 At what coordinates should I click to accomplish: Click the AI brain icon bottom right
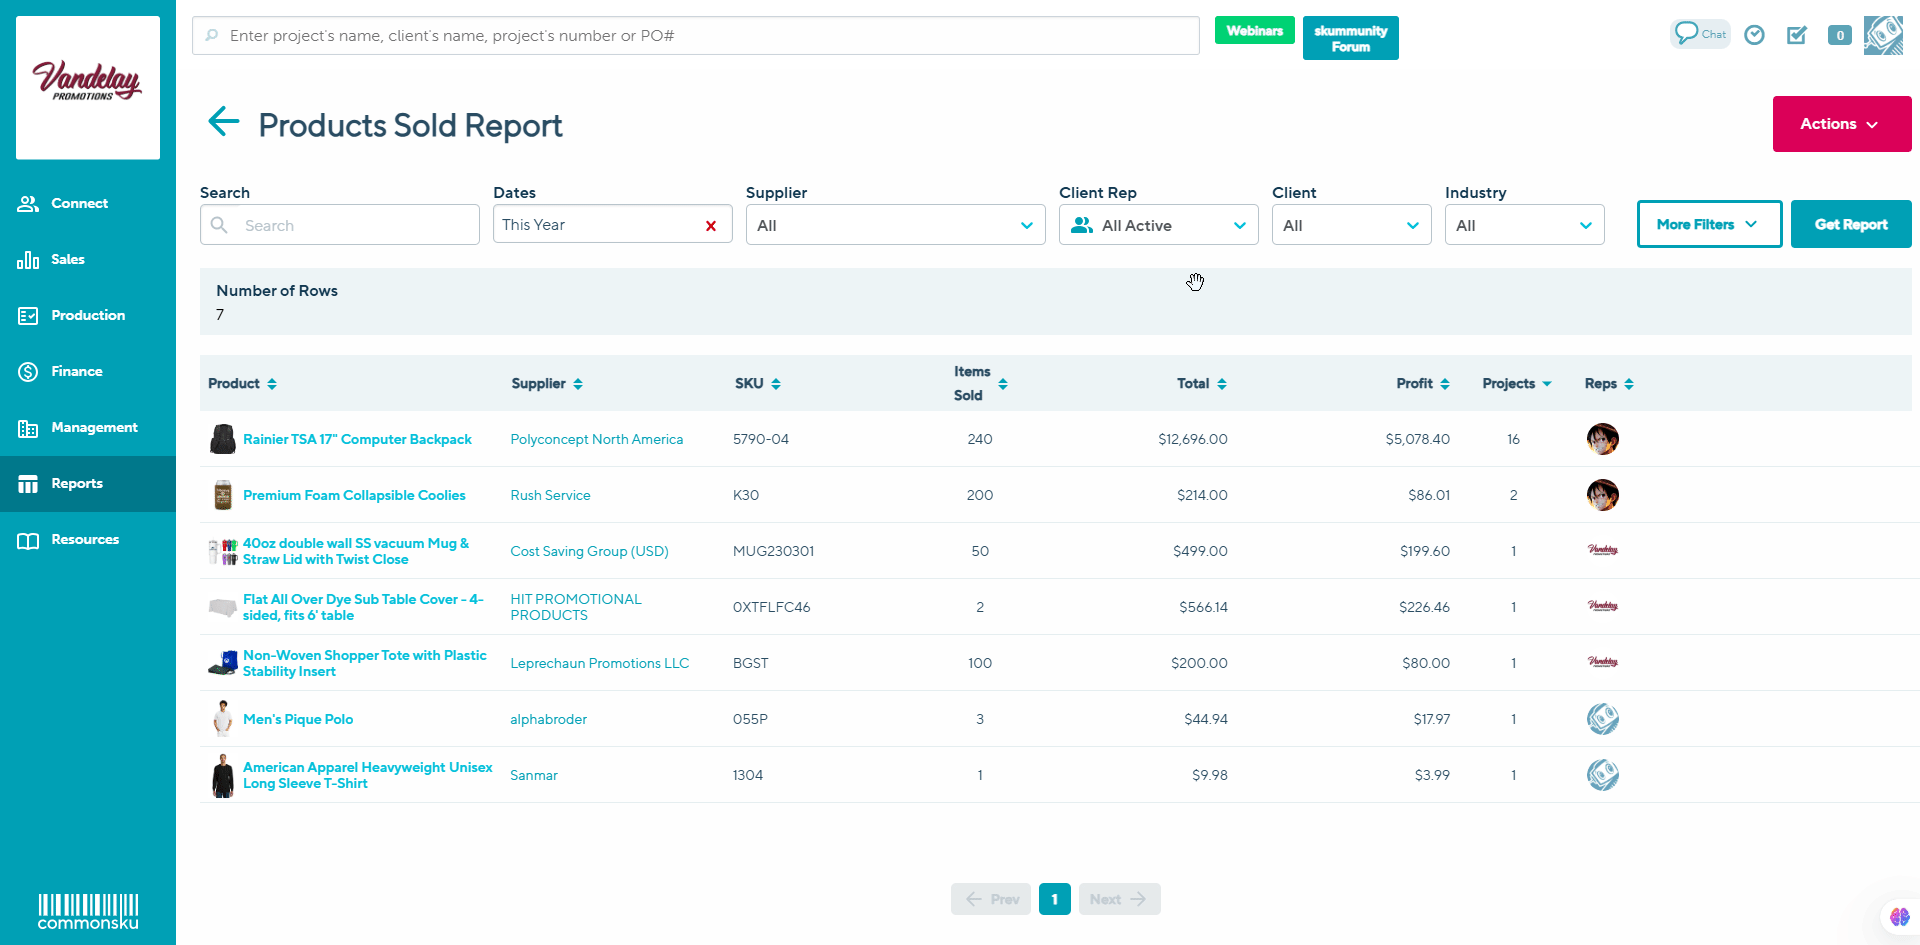(x=1899, y=916)
